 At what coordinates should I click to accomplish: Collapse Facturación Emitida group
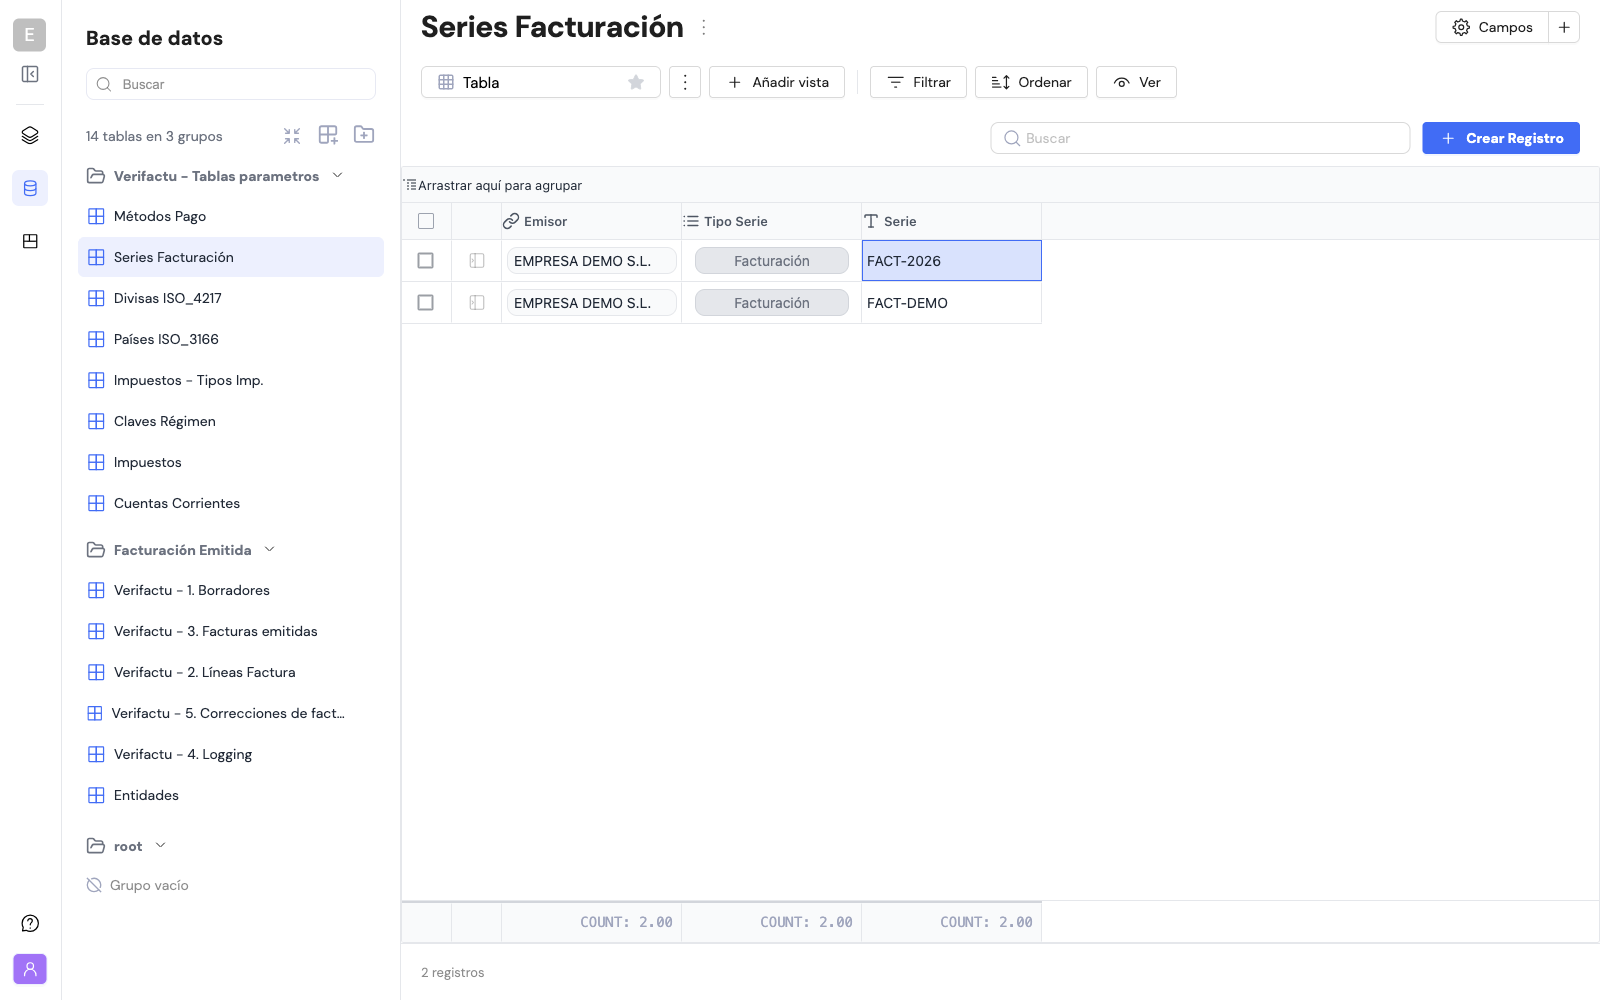tap(270, 549)
